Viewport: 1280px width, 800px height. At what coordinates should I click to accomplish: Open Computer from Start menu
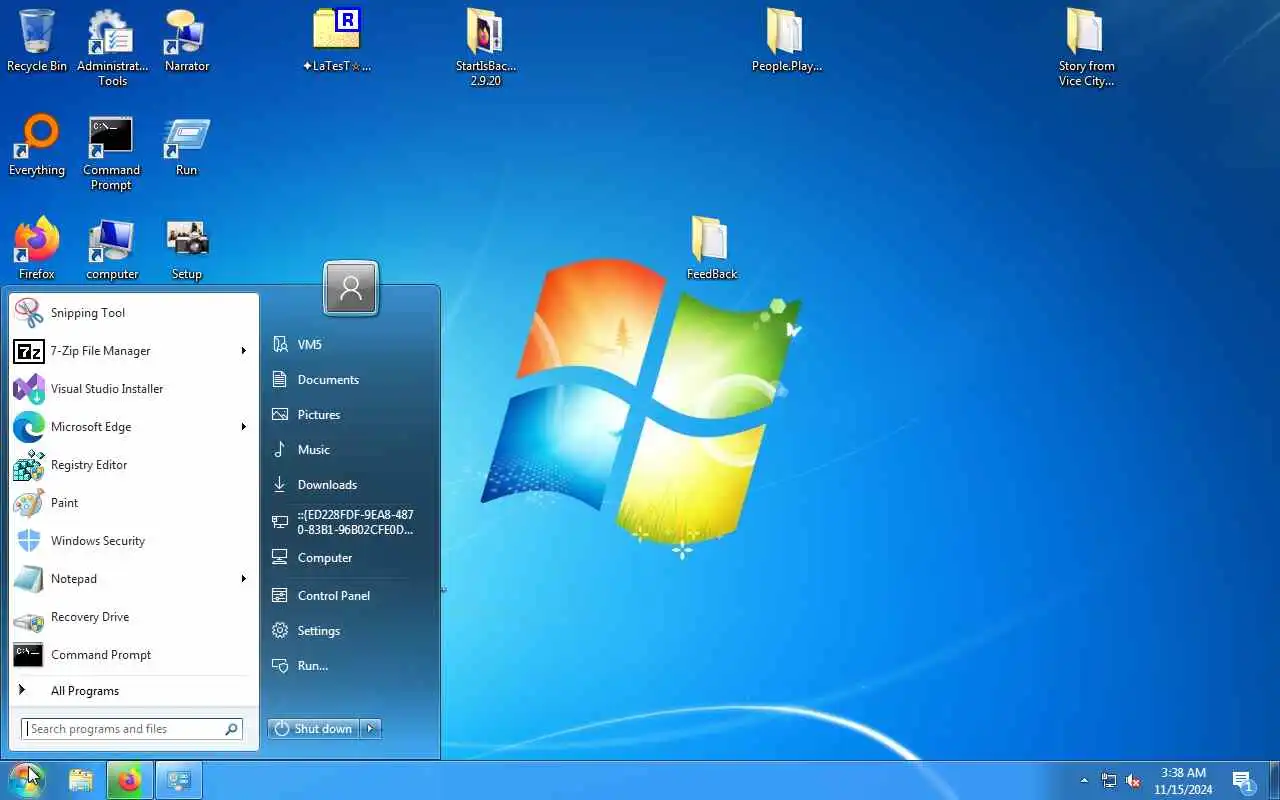pyautogui.click(x=350, y=558)
